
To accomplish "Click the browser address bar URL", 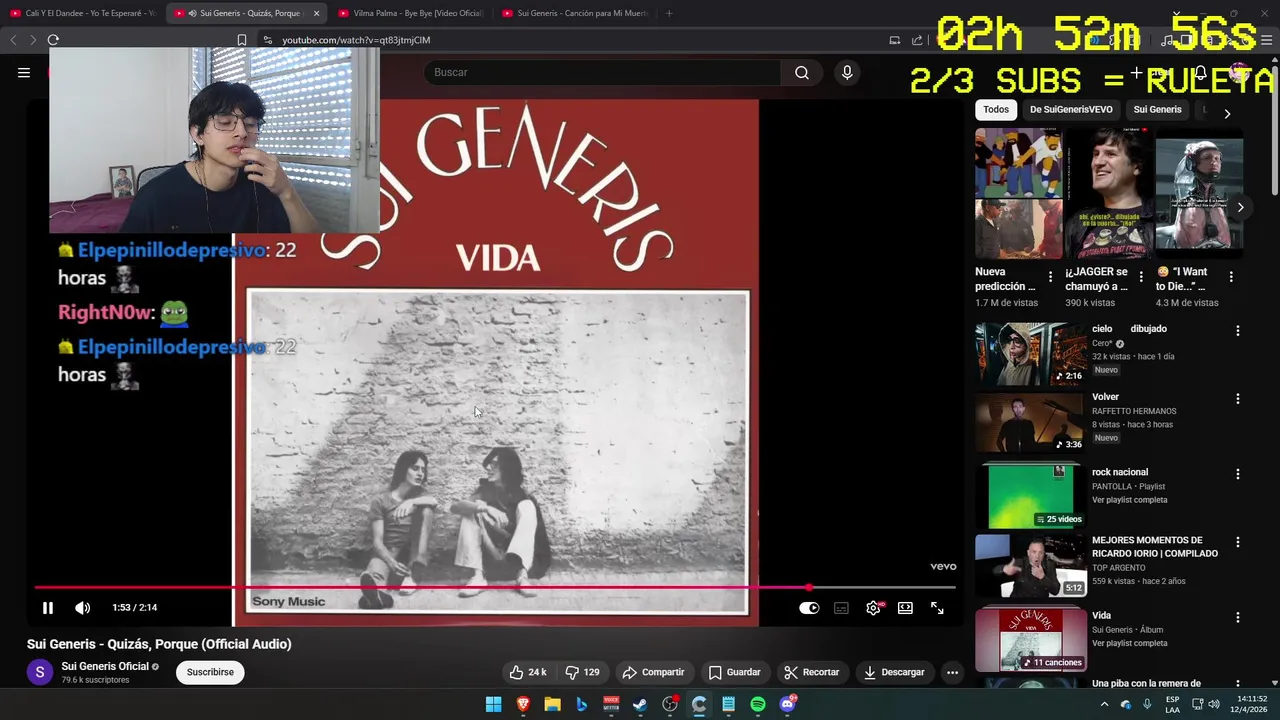I will tap(356, 40).
